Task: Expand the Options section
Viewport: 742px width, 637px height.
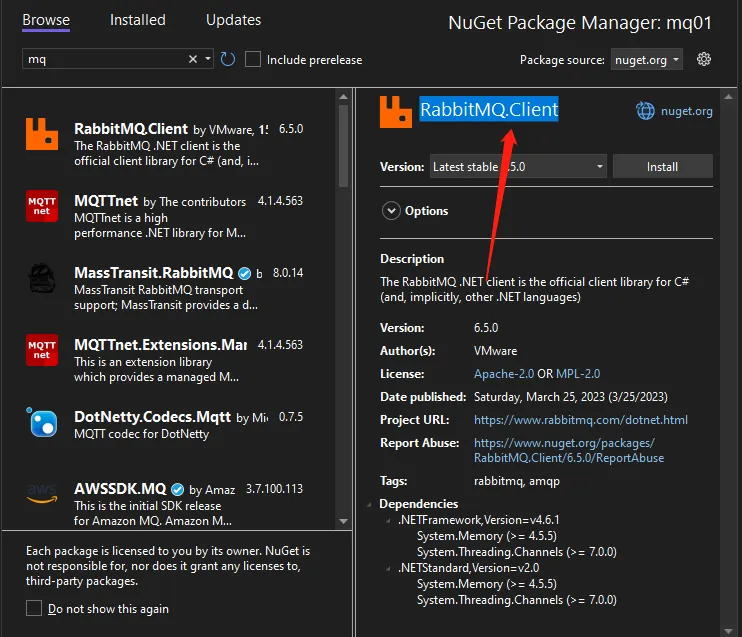Action: pos(391,211)
